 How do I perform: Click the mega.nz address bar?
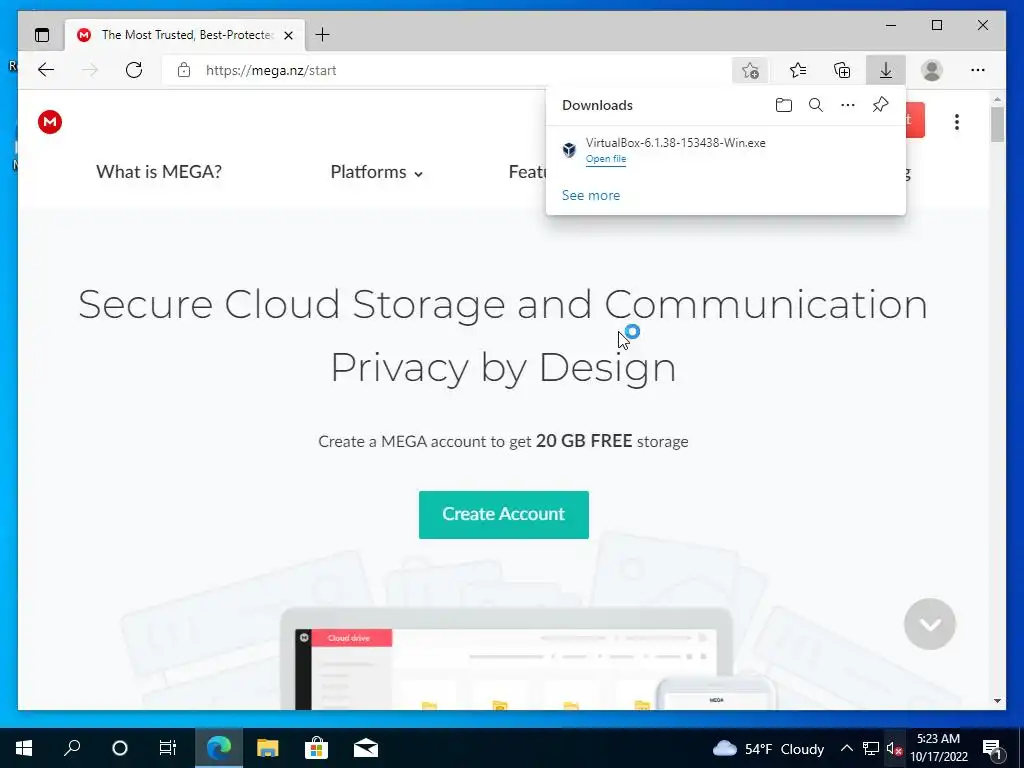(x=444, y=70)
